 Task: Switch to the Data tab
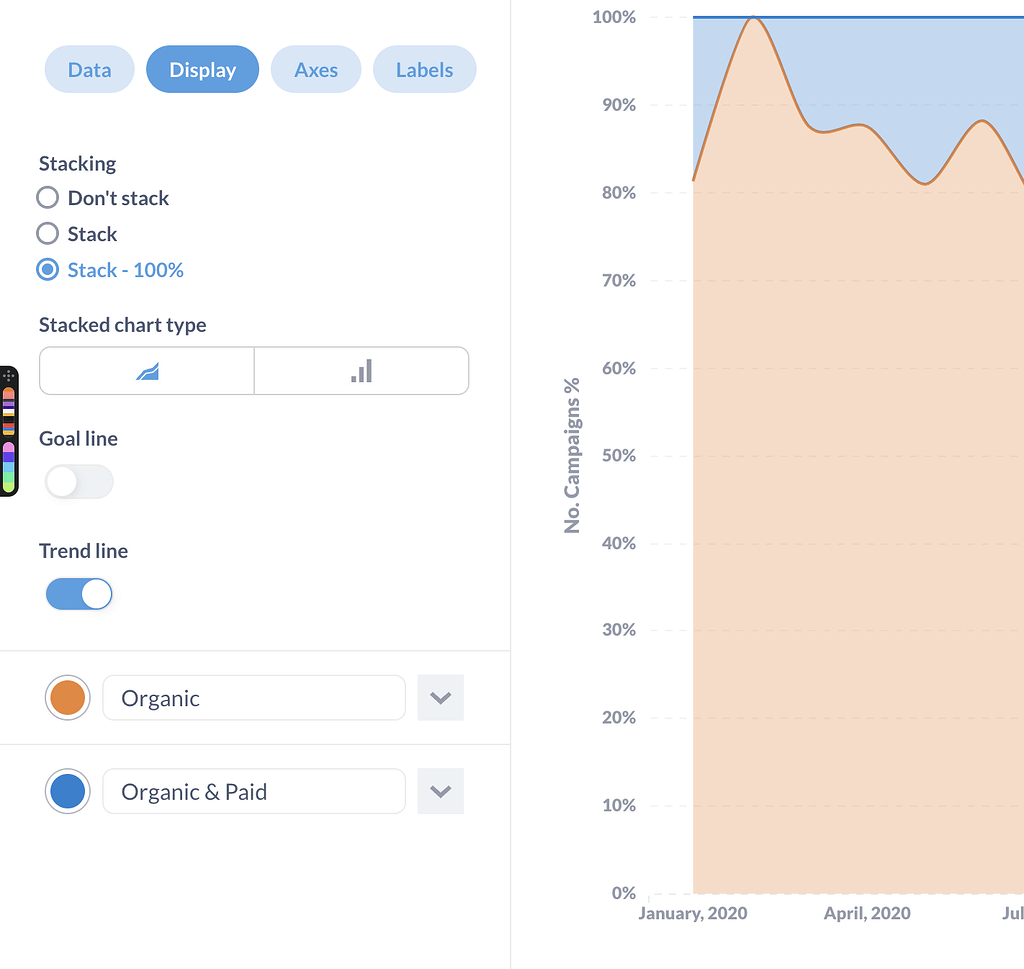89,69
